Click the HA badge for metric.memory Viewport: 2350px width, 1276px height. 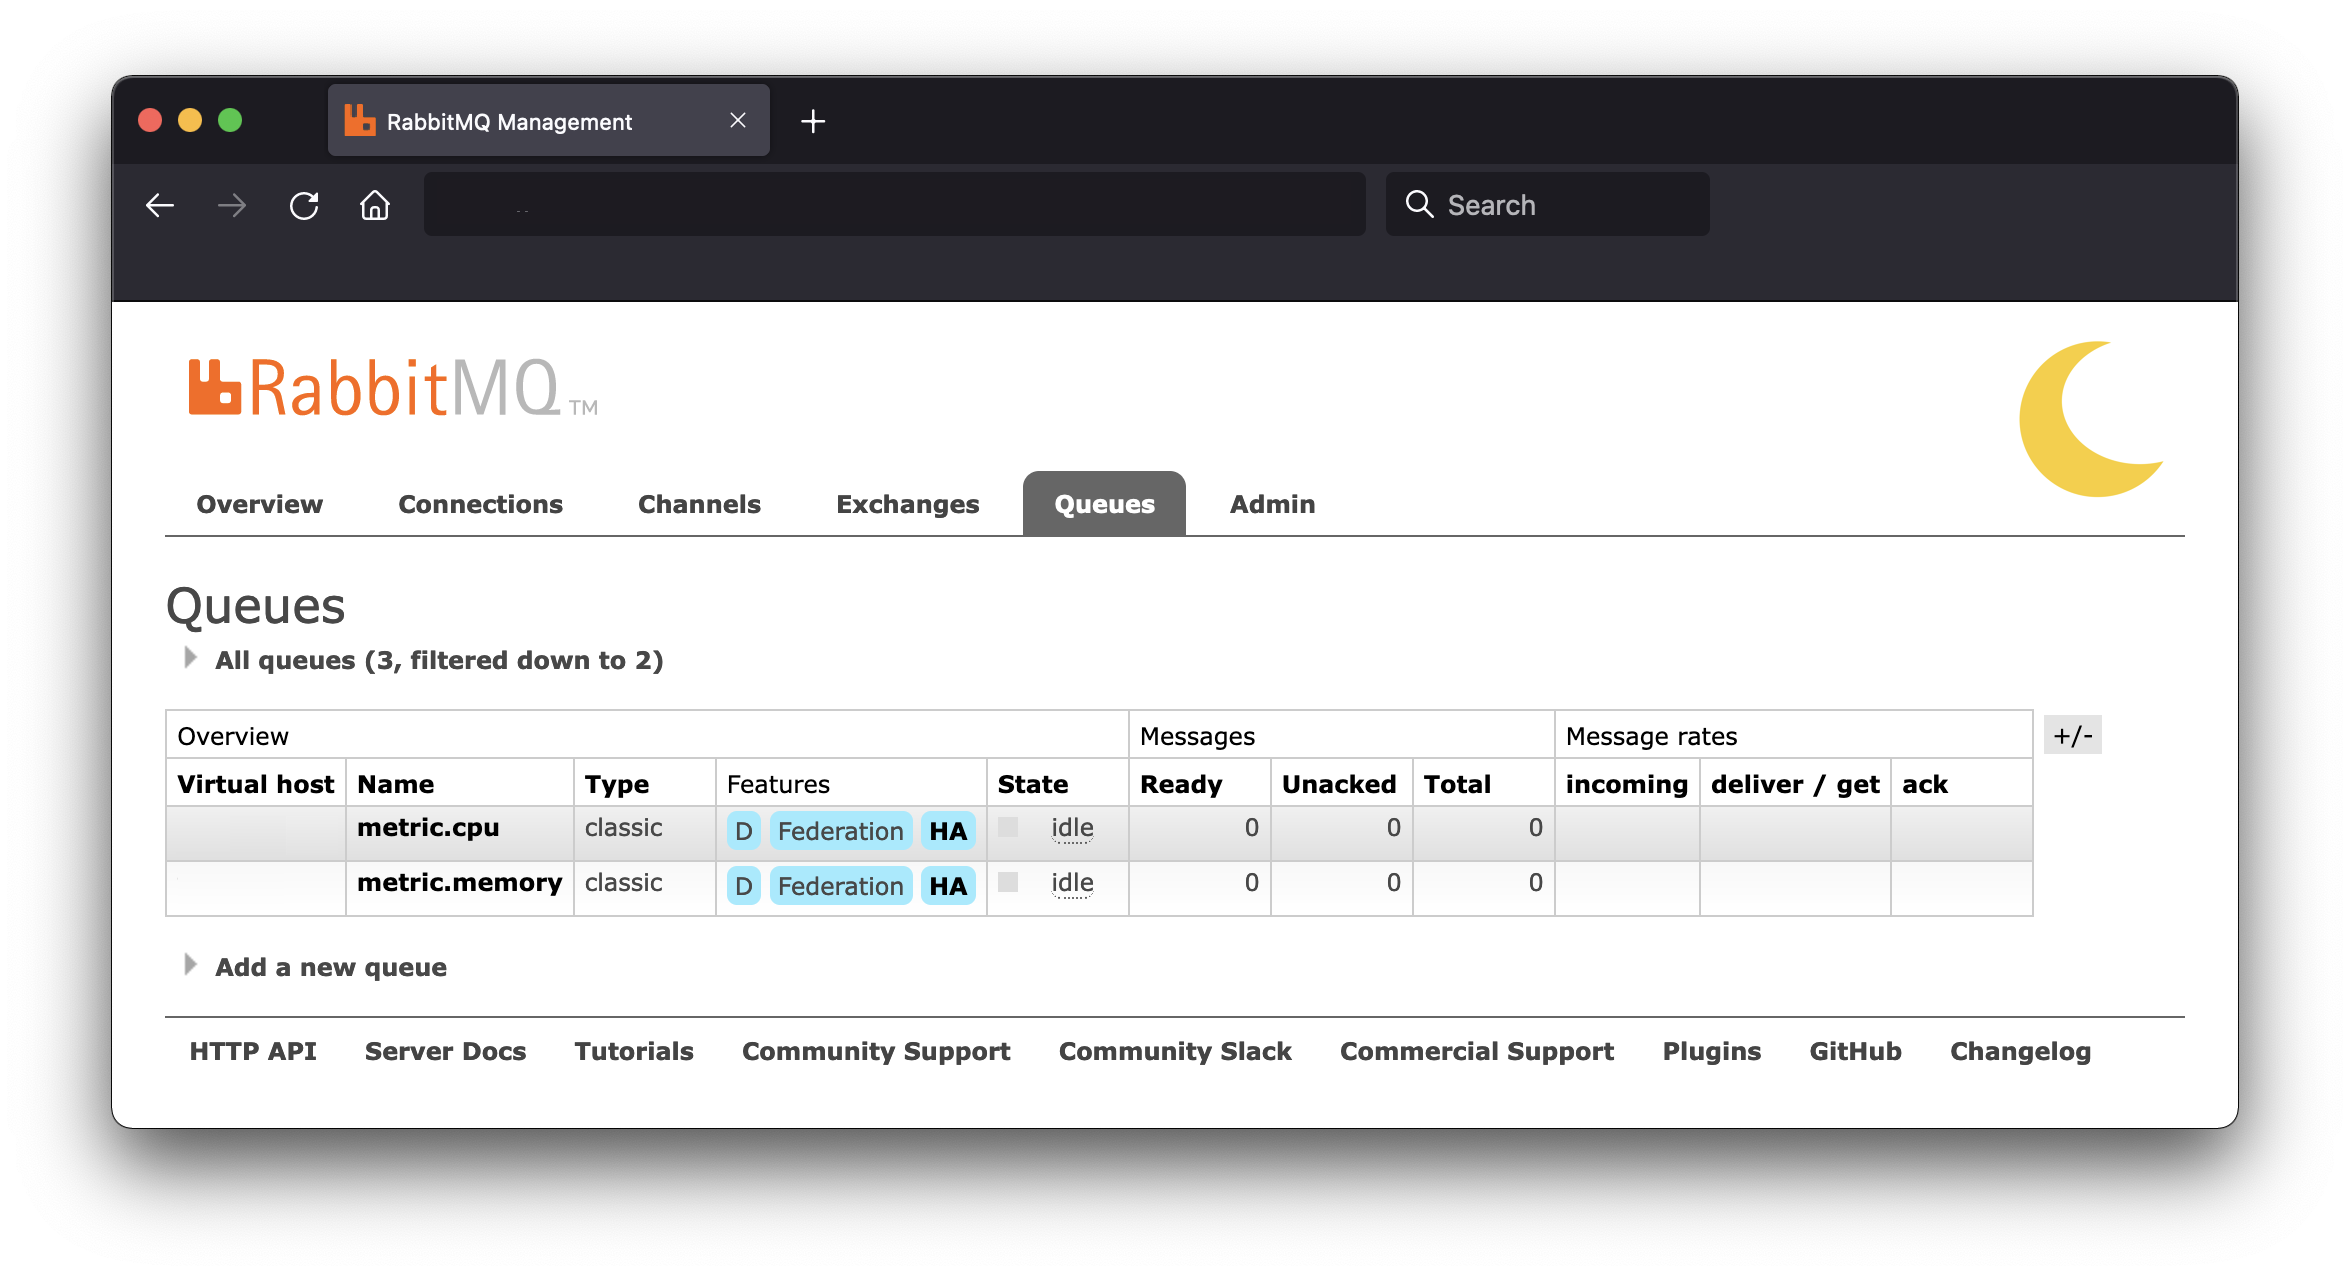pos(947,886)
